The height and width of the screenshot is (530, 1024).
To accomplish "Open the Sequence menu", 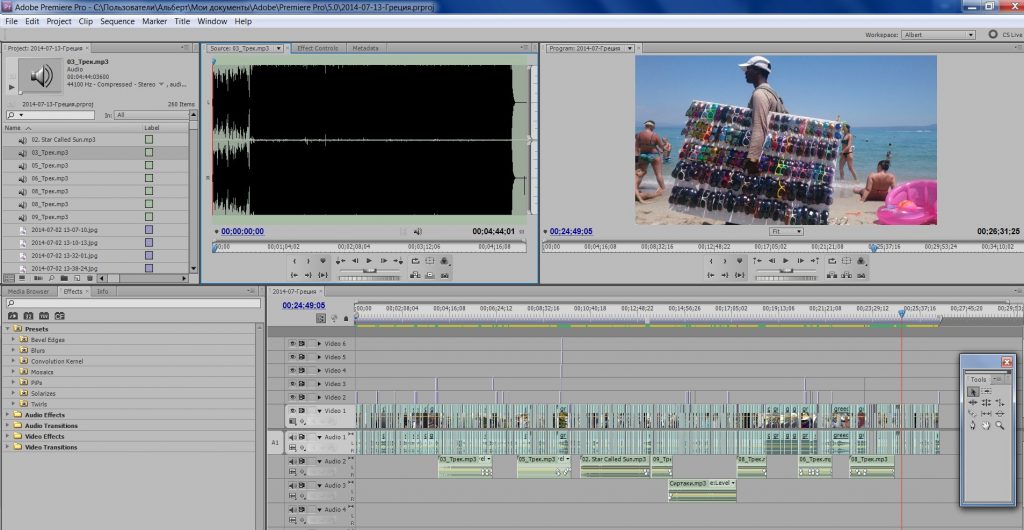I will coord(117,21).
